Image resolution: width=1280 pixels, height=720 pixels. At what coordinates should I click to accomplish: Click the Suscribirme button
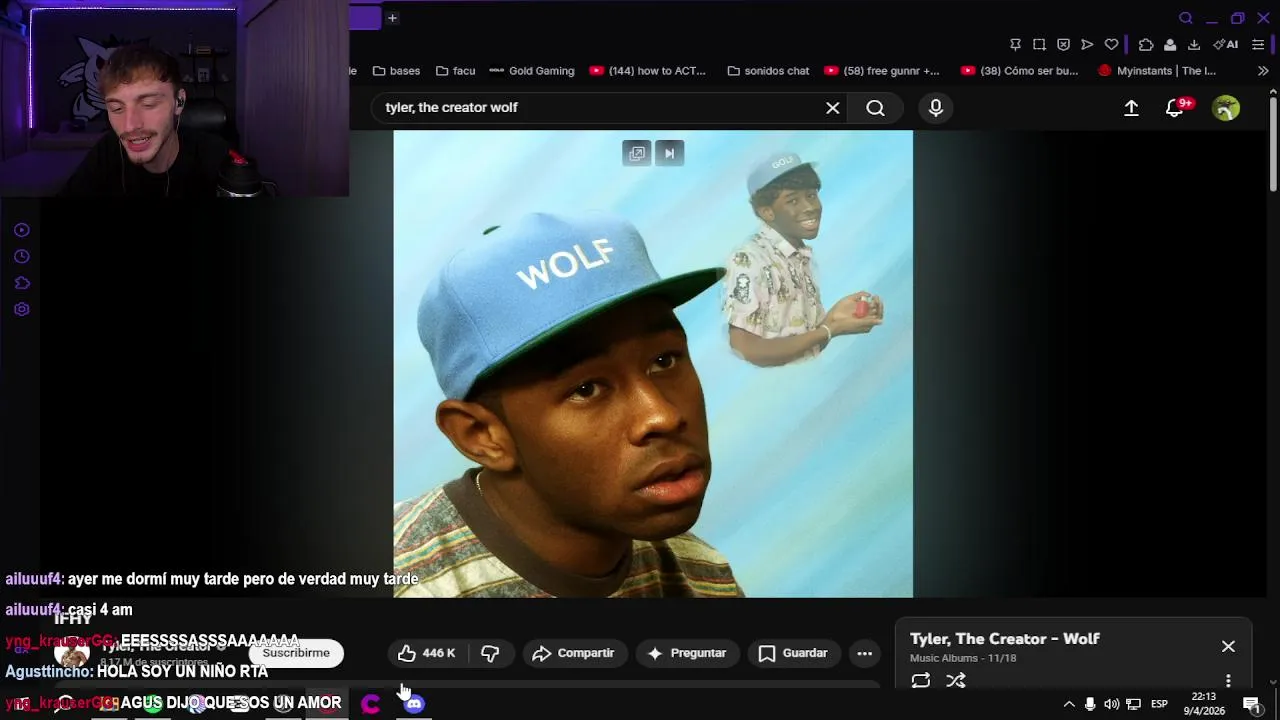click(x=296, y=653)
